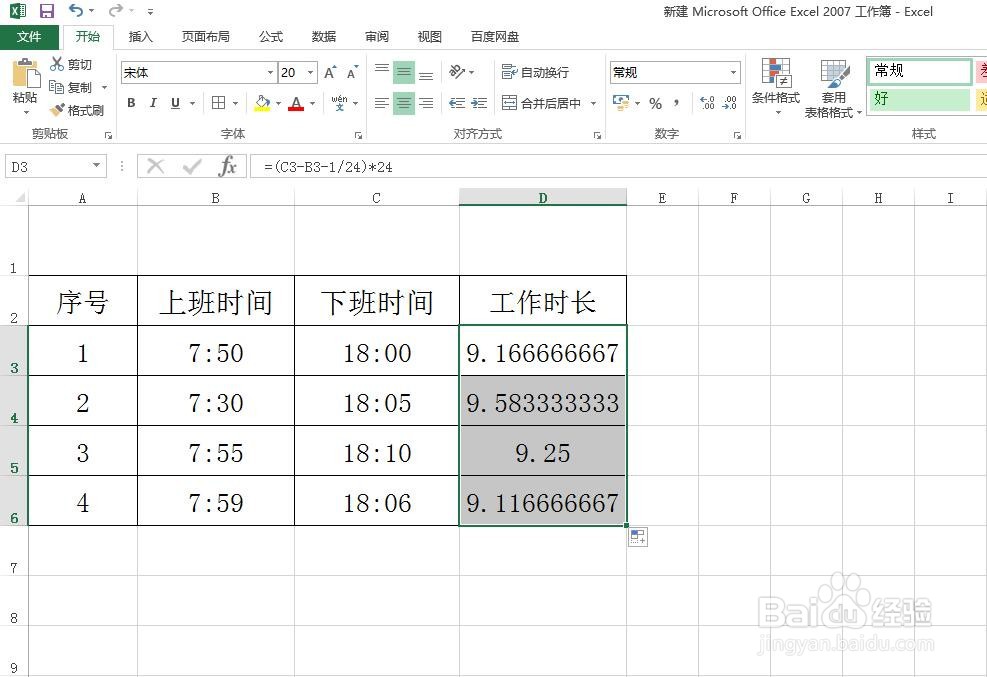
Task: Open the font group dialog launcher
Action: tap(358, 135)
